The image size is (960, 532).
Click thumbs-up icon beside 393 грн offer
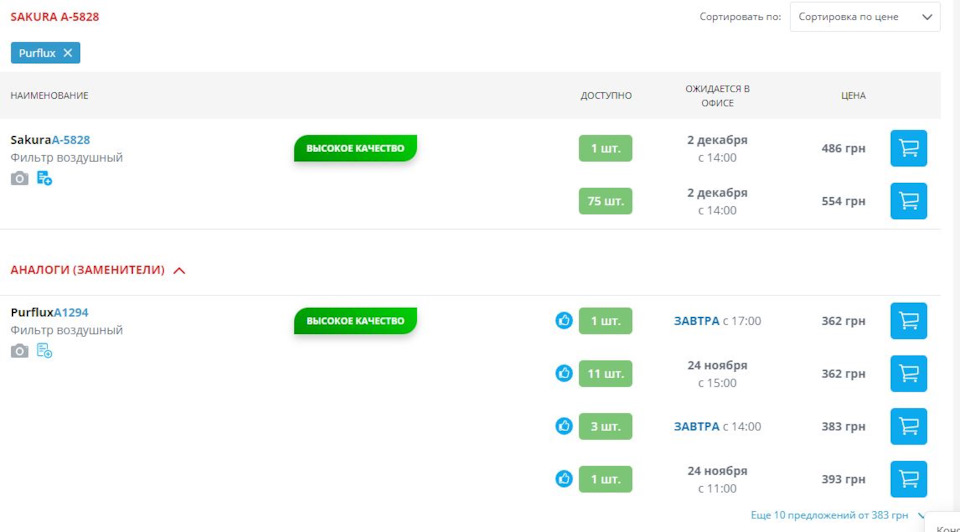(x=564, y=478)
